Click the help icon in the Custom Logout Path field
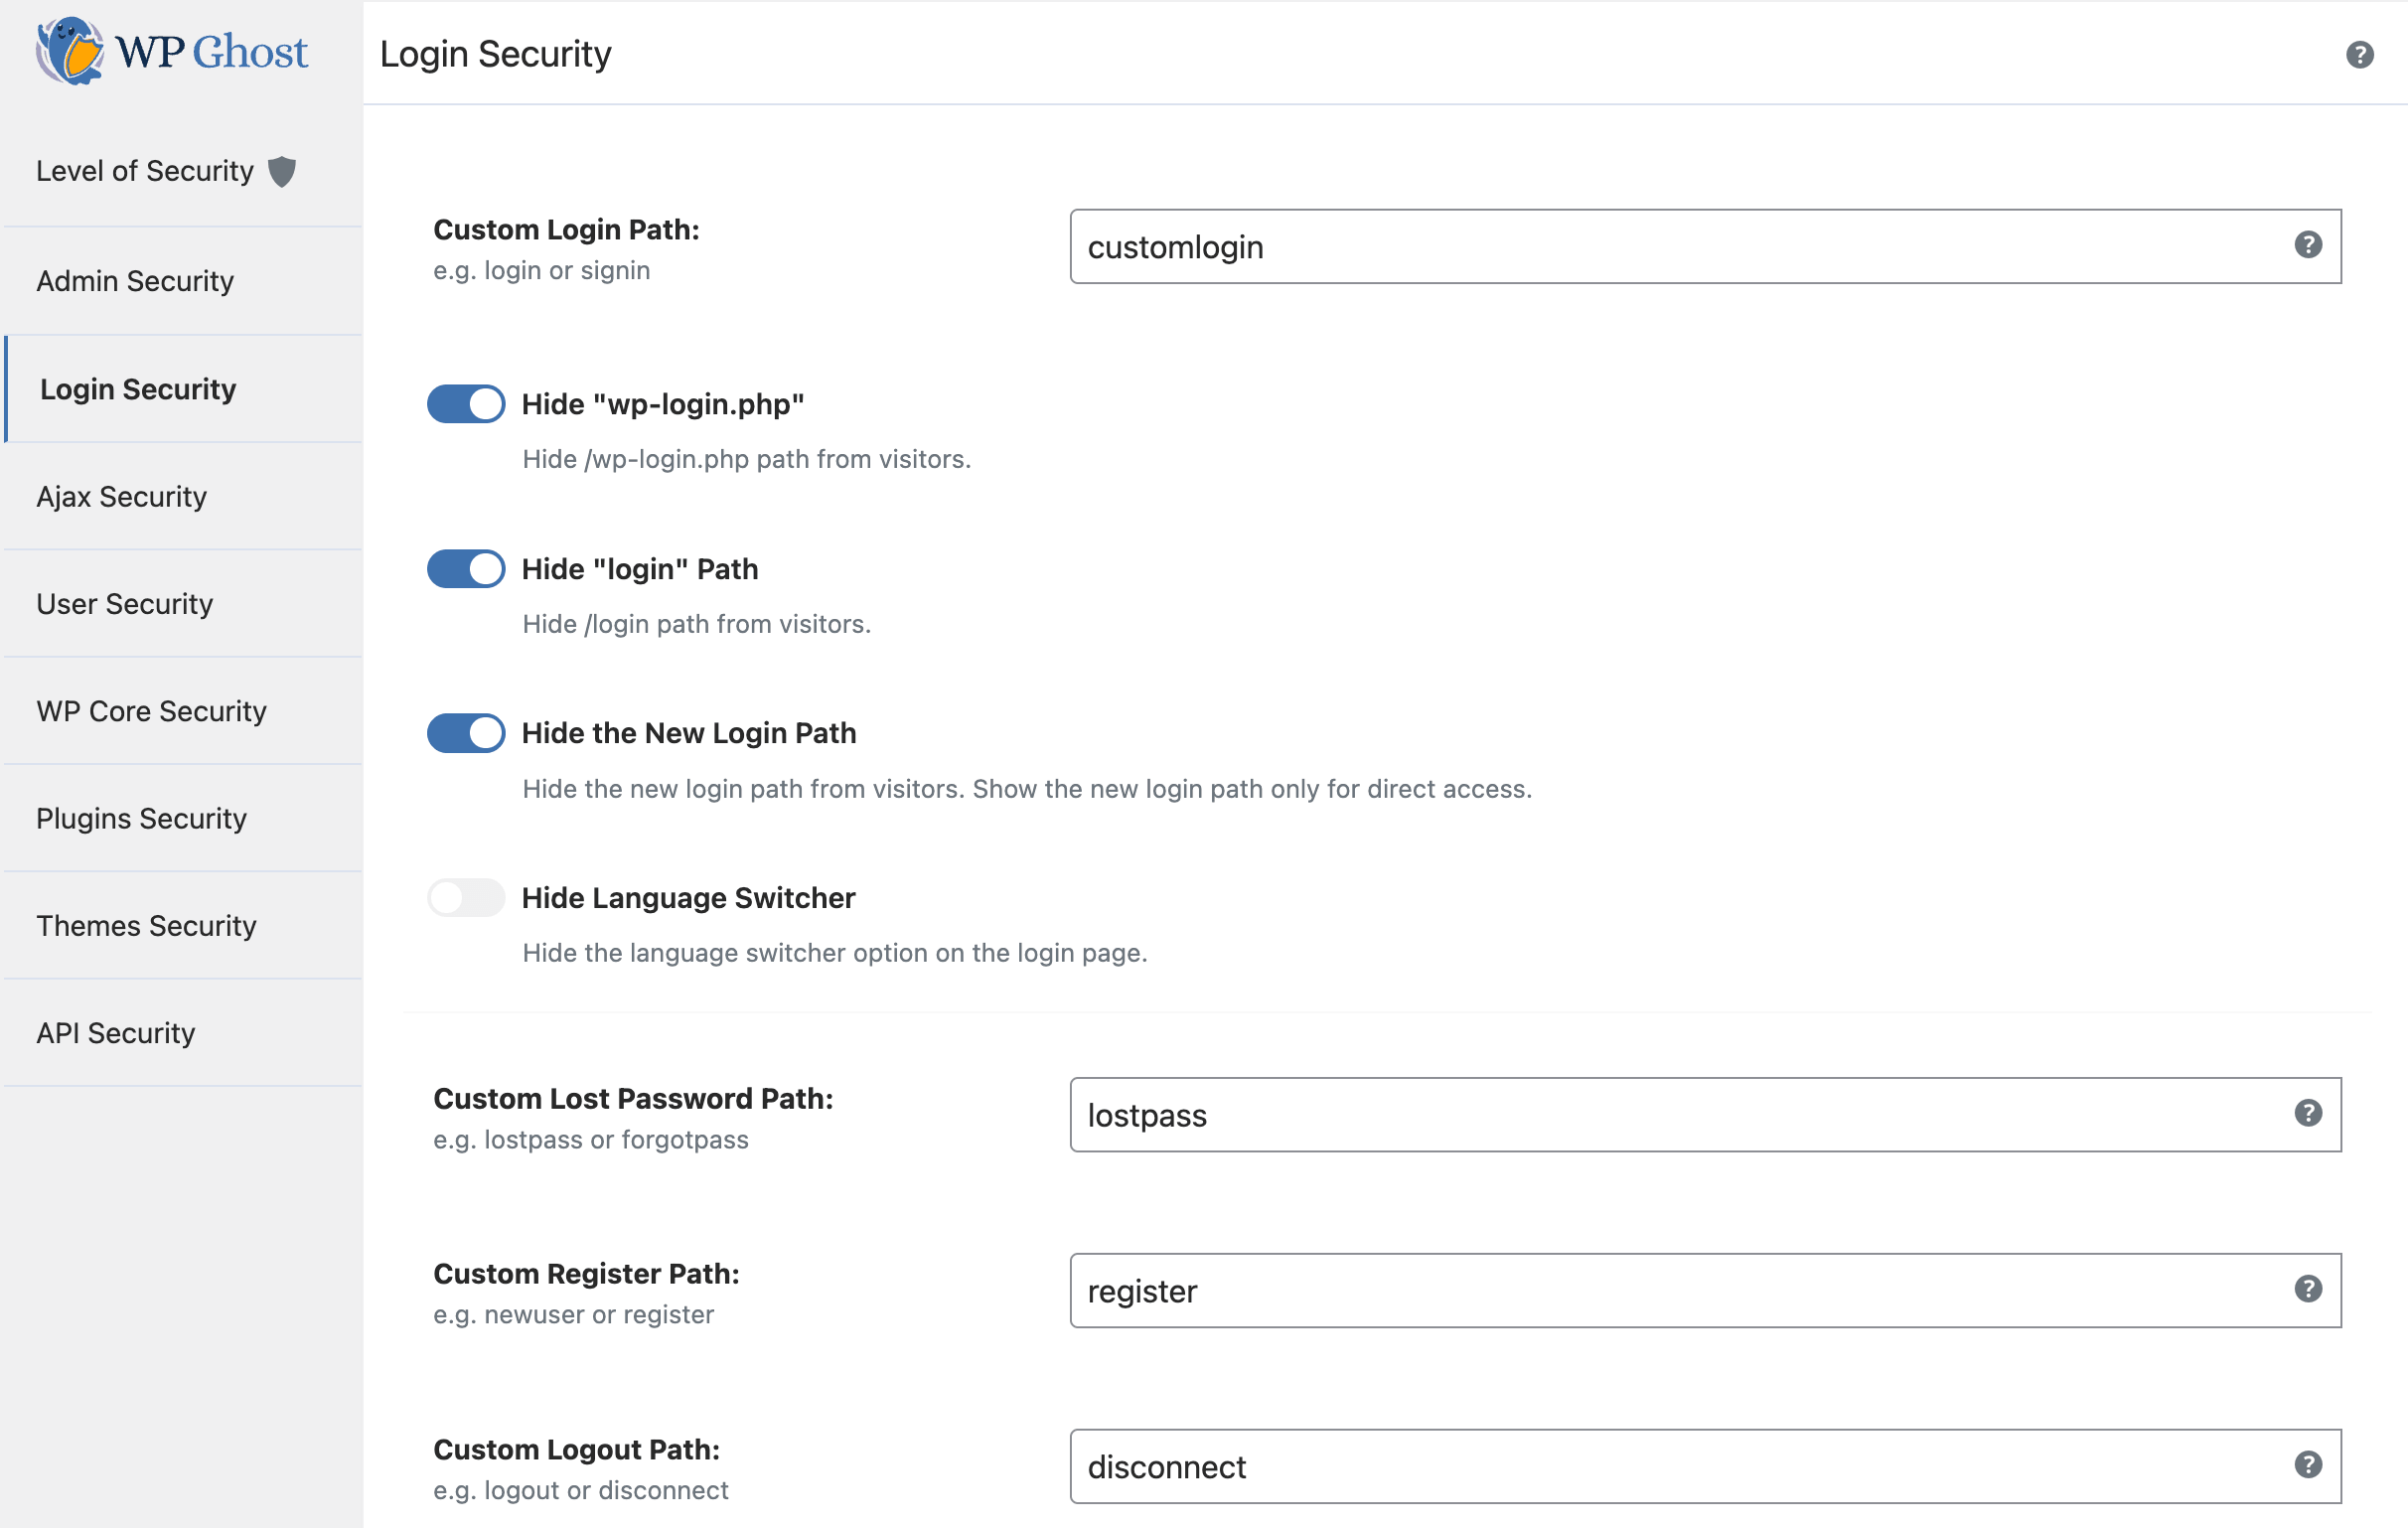This screenshot has width=2408, height=1528. click(2307, 1465)
